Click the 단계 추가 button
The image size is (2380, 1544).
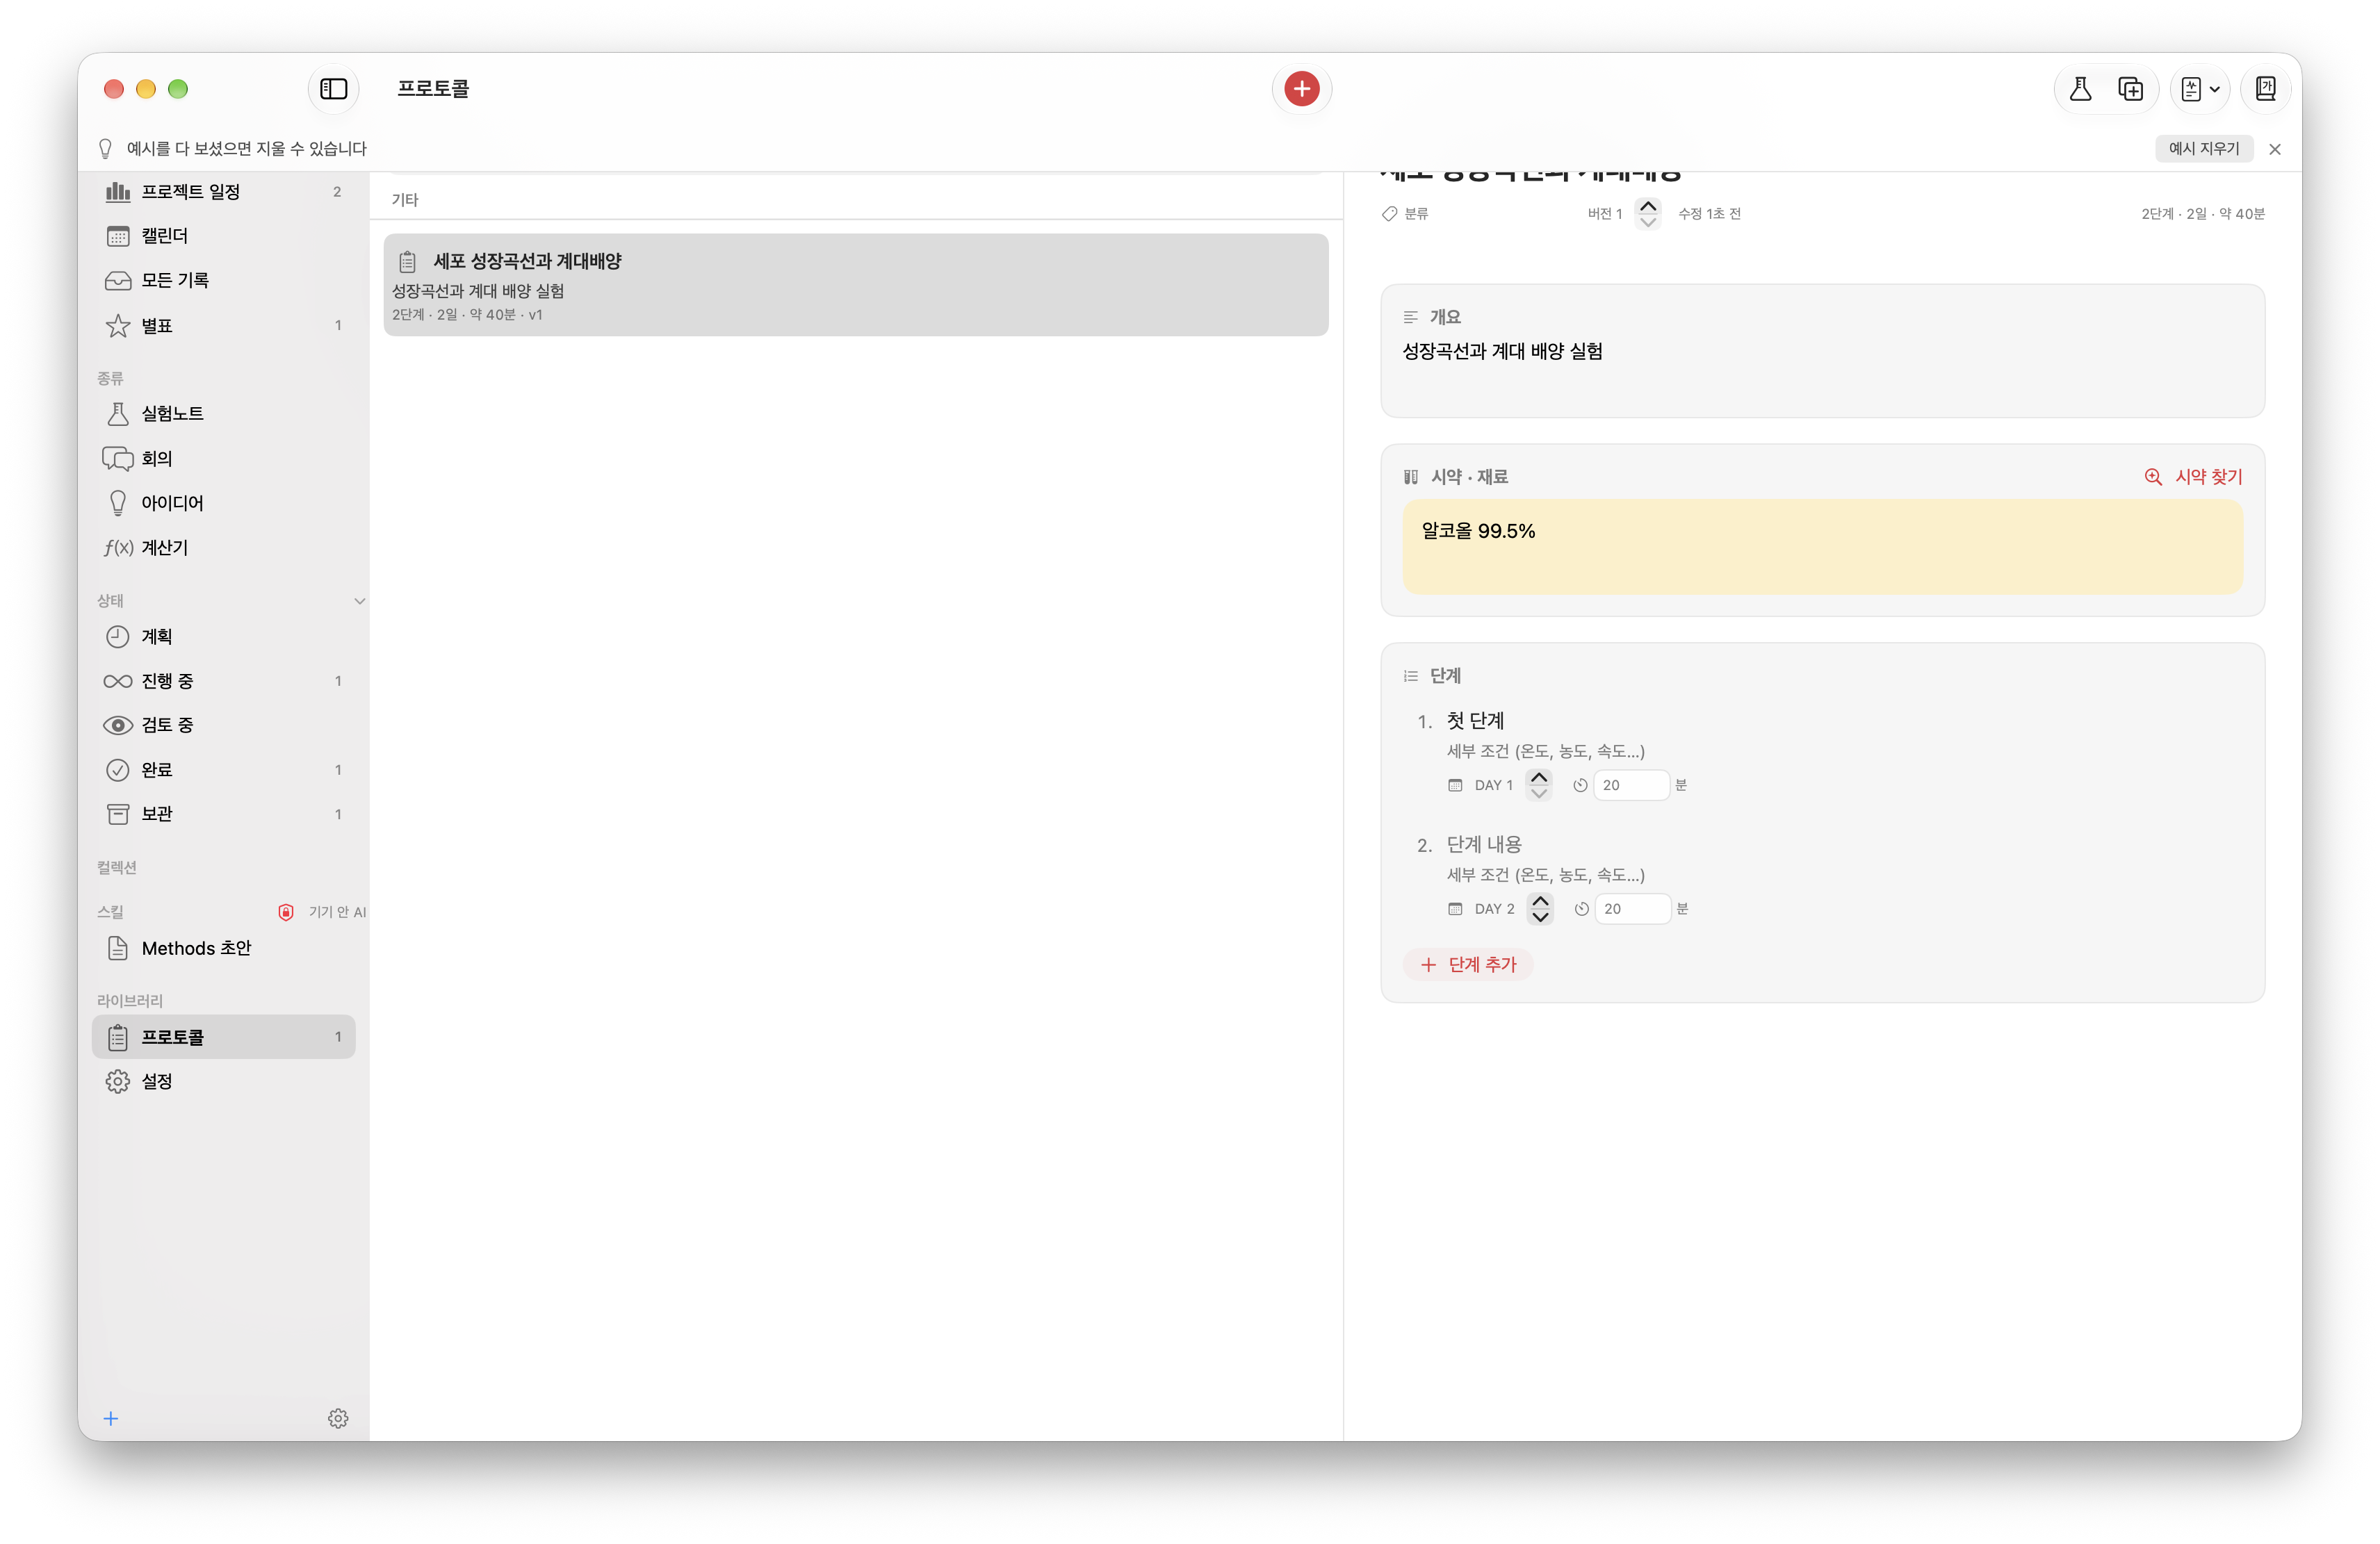click(1468, 965)
